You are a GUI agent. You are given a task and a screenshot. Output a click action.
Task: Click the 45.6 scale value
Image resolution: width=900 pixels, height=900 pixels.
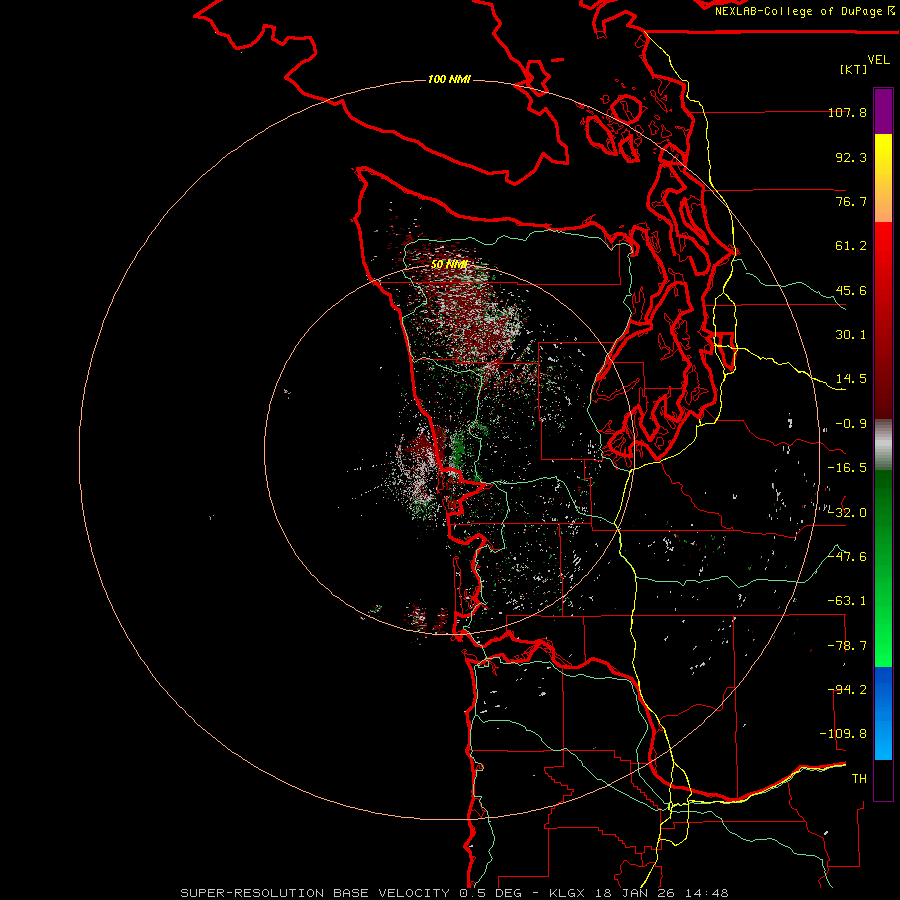[x=851, y=290]
